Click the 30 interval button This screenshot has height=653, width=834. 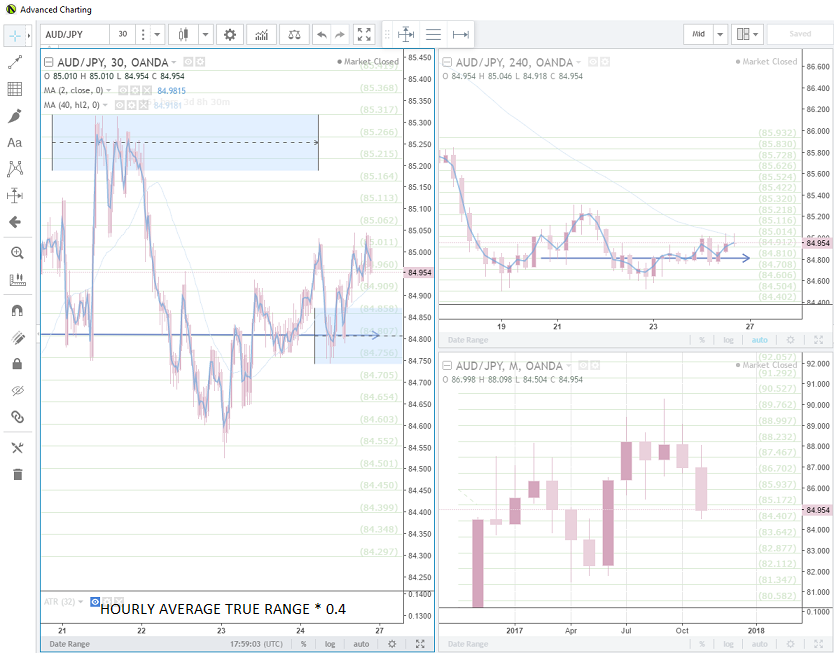tap(123, 35)
